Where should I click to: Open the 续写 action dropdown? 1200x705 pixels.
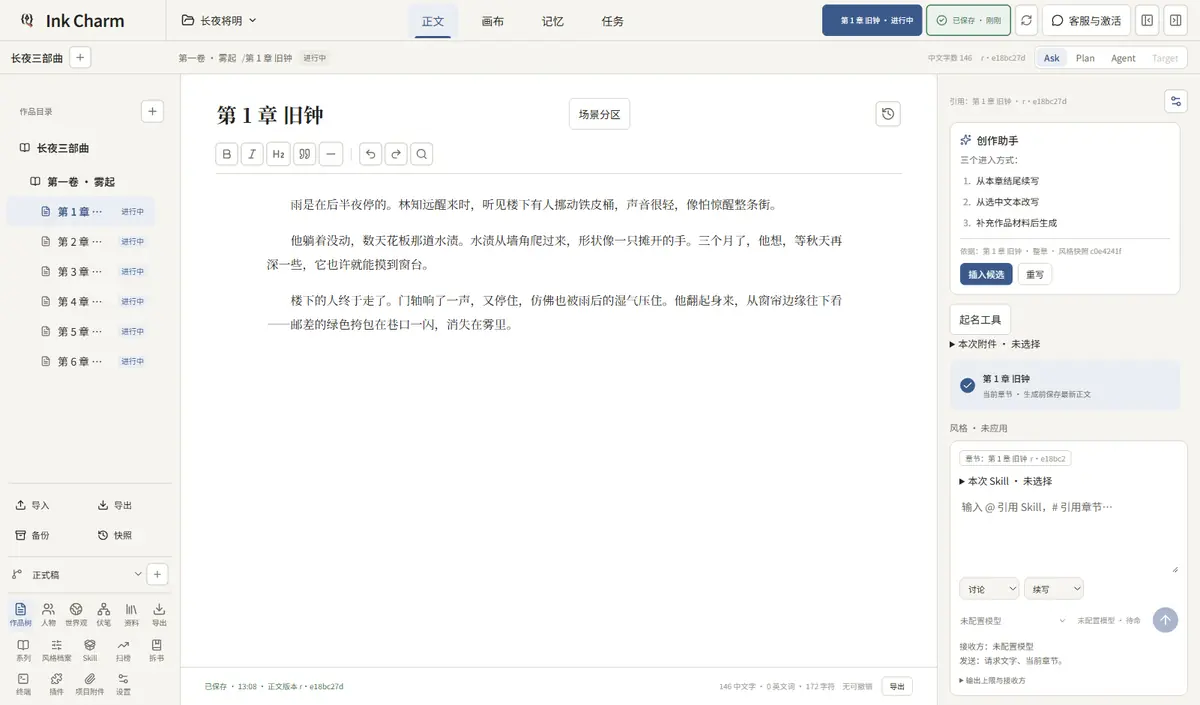point(1054,589)
